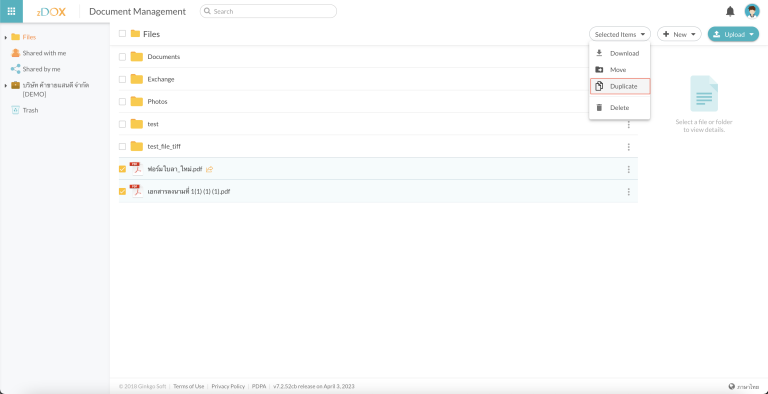Expand the Files tree arrow in sidebar
Image resolution: width=768 pixels, height=394 pixels.
point(6,37)
